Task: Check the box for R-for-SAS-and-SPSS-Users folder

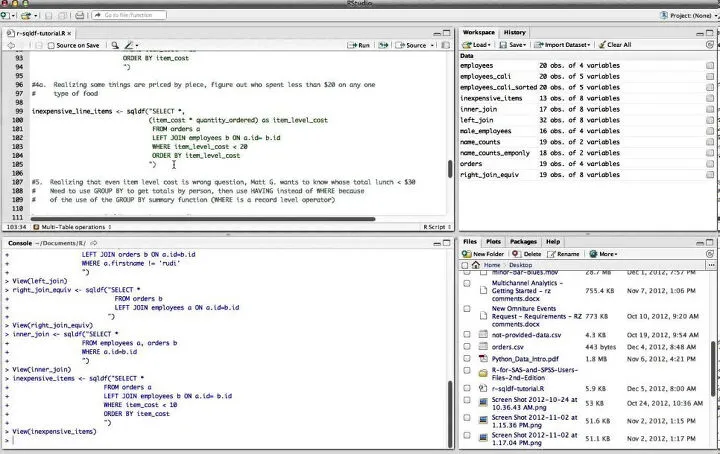Action: coord(467,370)
